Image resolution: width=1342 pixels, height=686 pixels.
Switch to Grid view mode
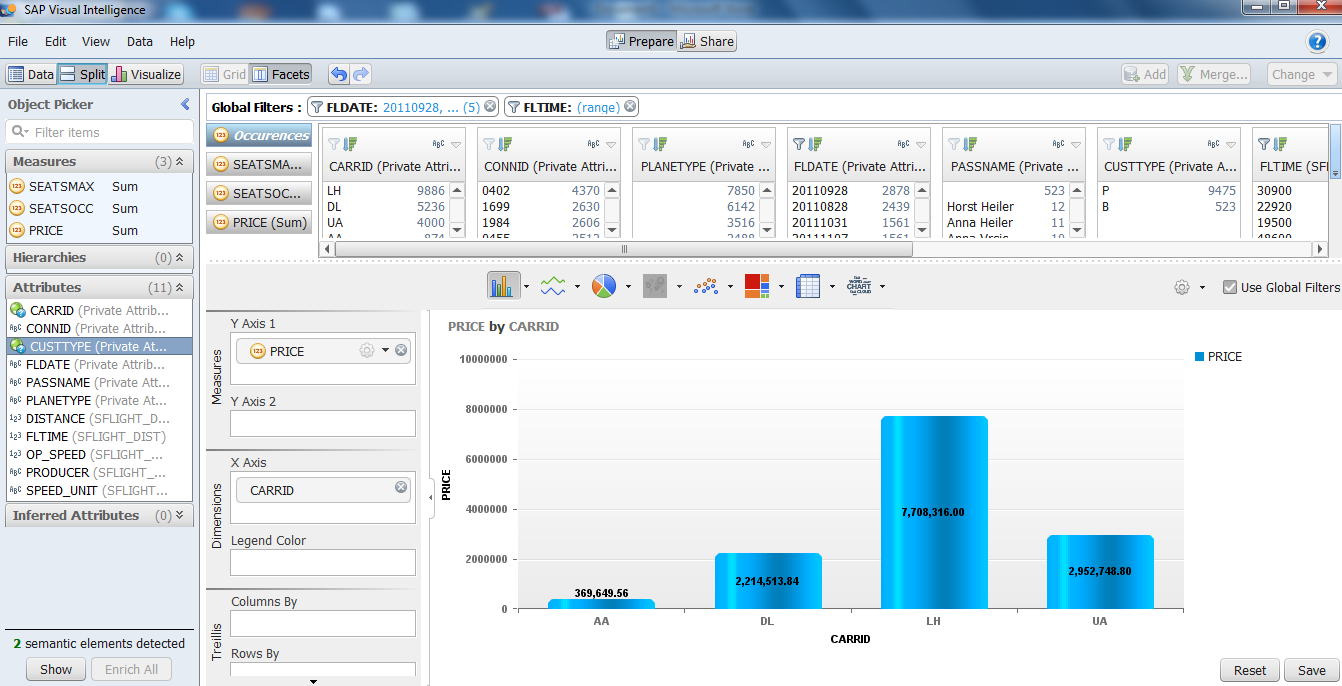[x=225, y=73]
